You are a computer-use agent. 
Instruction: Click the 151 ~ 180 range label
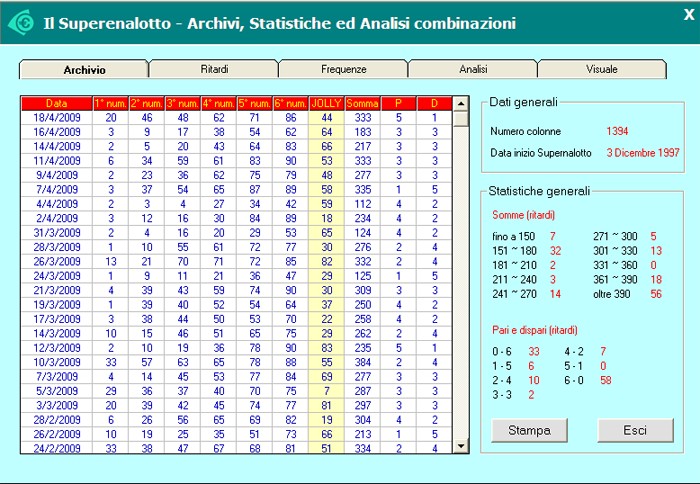click(514, 251)
